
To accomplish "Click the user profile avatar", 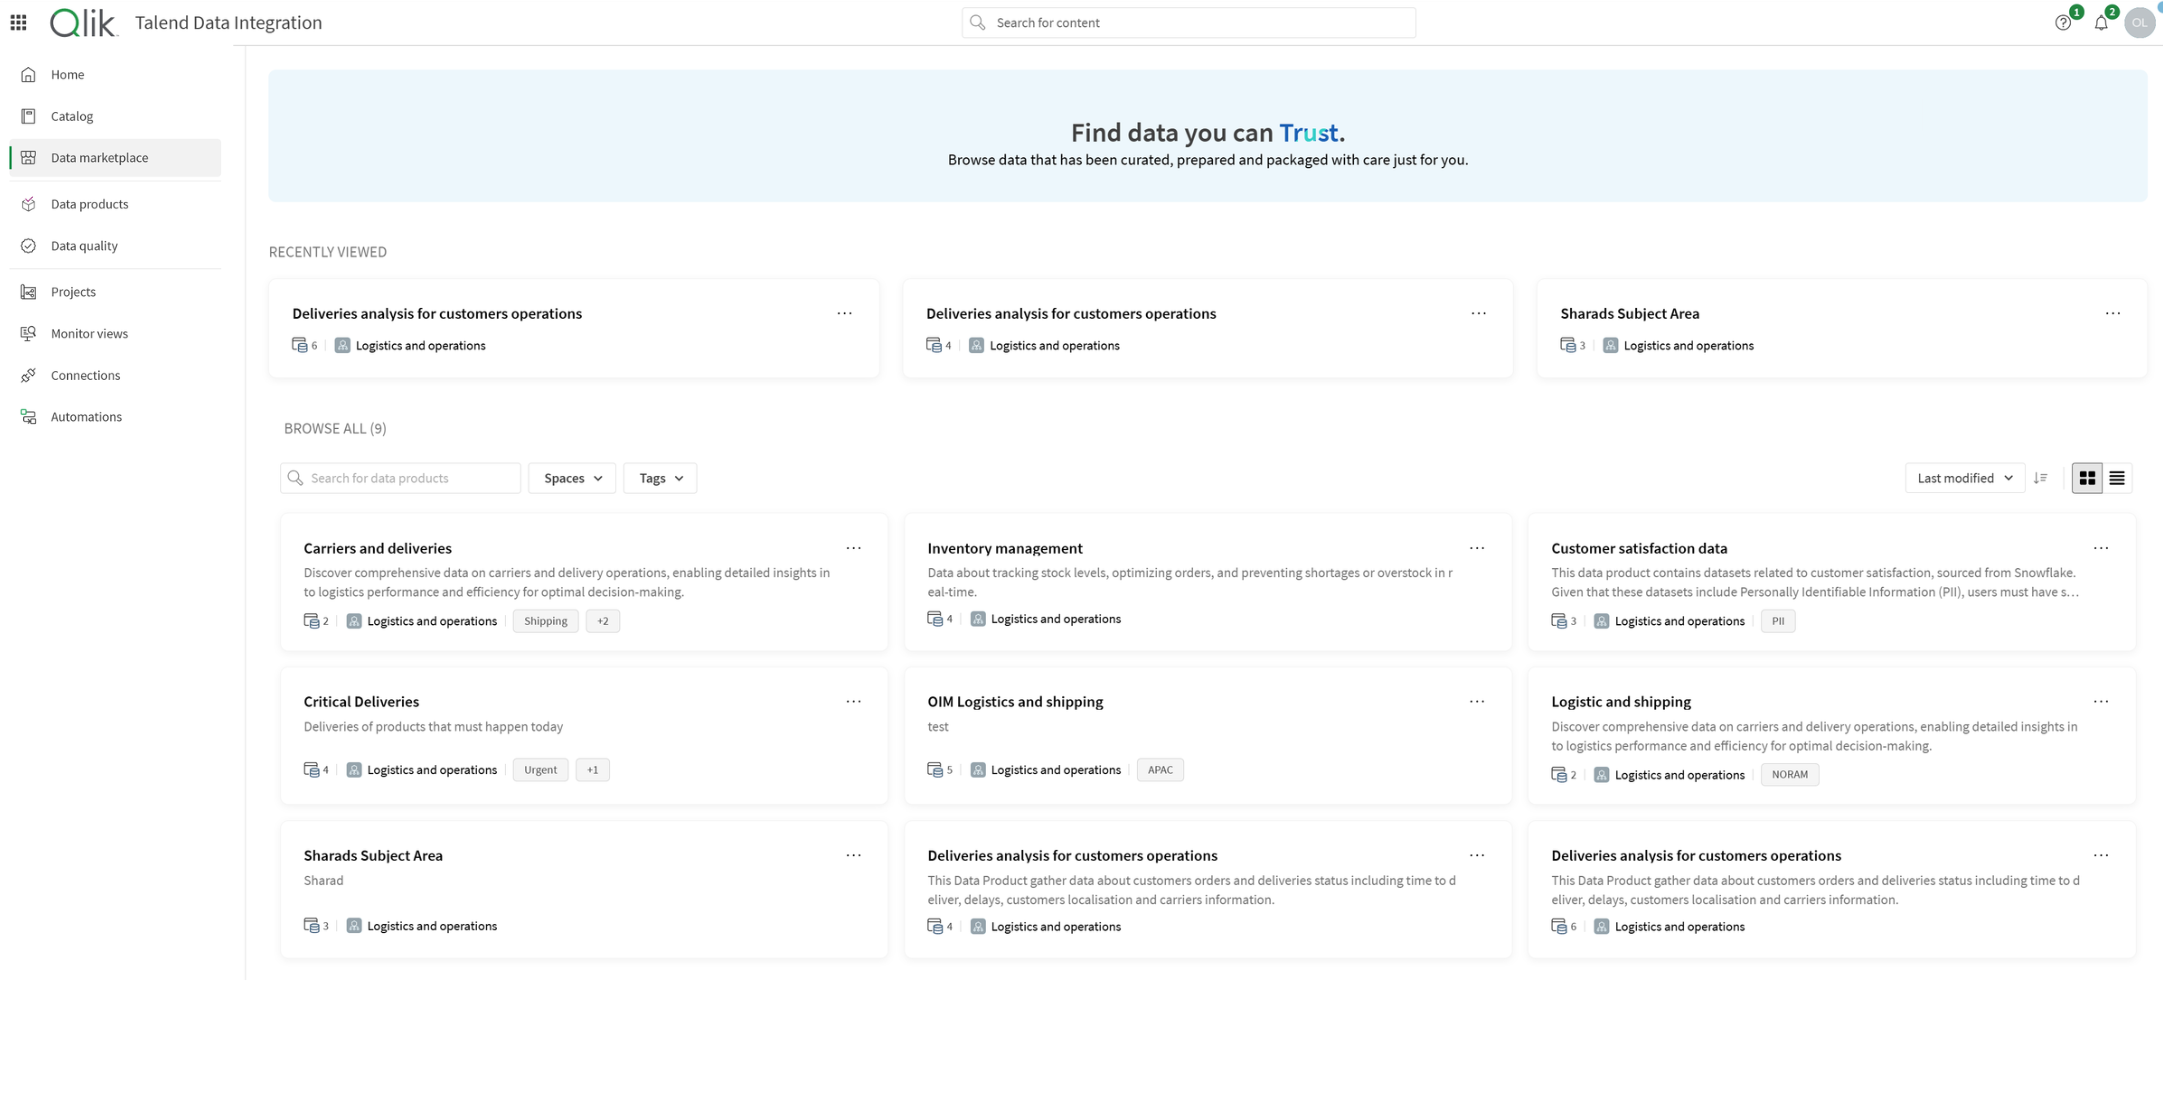I will tap(2138, 23).
